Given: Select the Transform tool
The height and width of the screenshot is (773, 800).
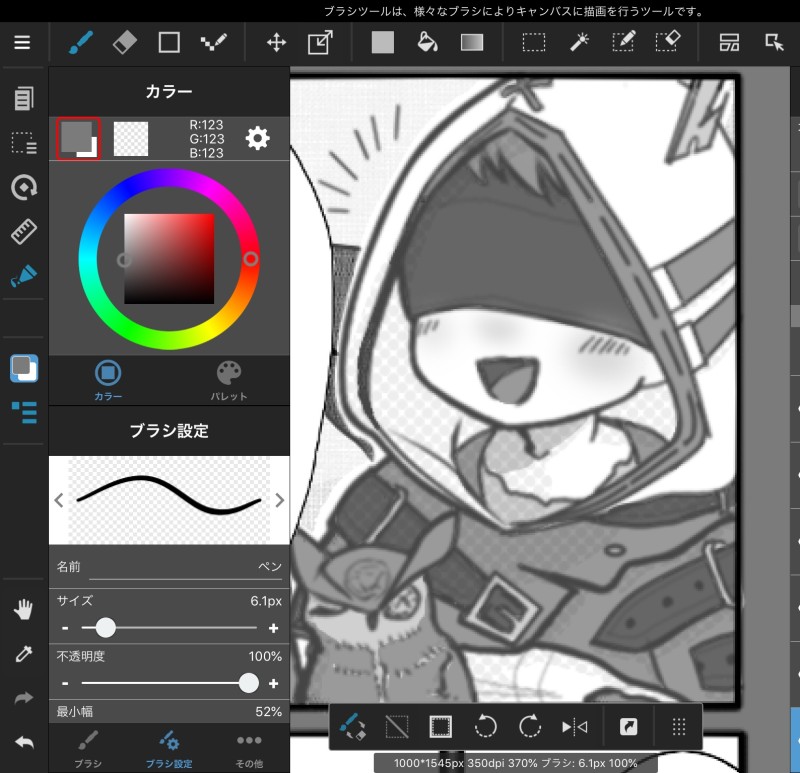Looking at the screenshot, I should coord(320,42).
